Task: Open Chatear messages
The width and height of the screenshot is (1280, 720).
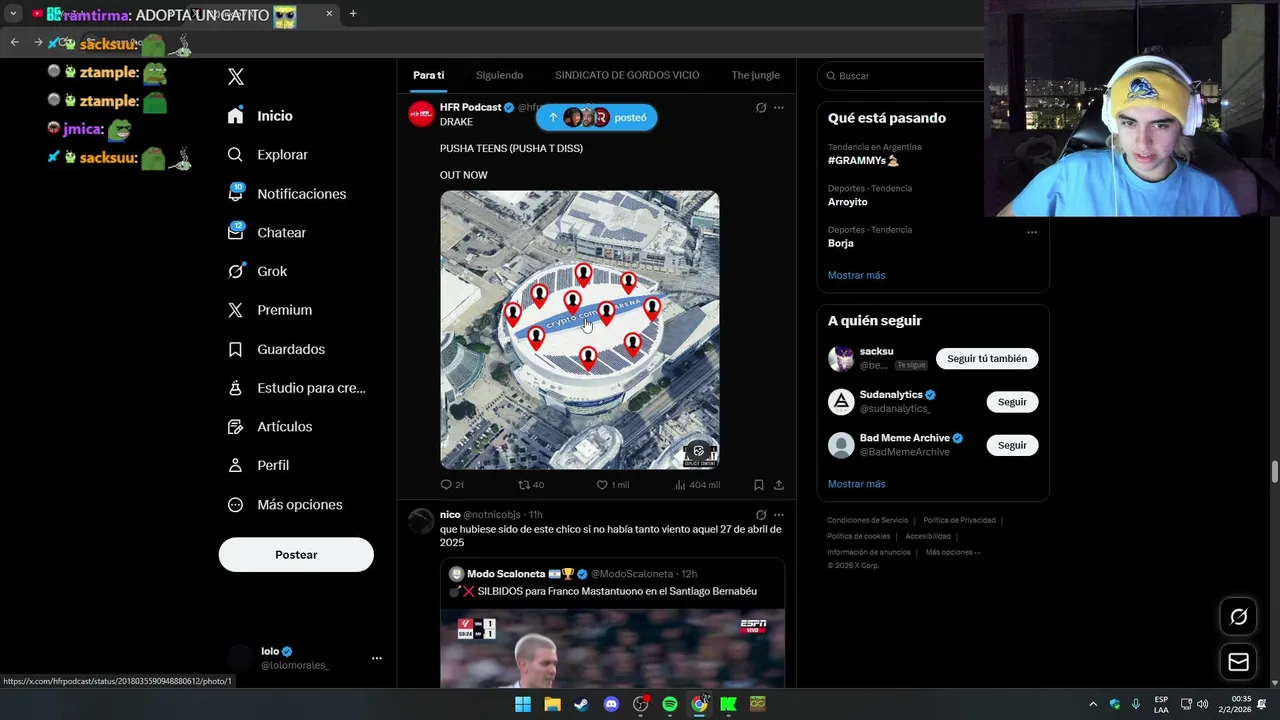Action: (266, 232)
